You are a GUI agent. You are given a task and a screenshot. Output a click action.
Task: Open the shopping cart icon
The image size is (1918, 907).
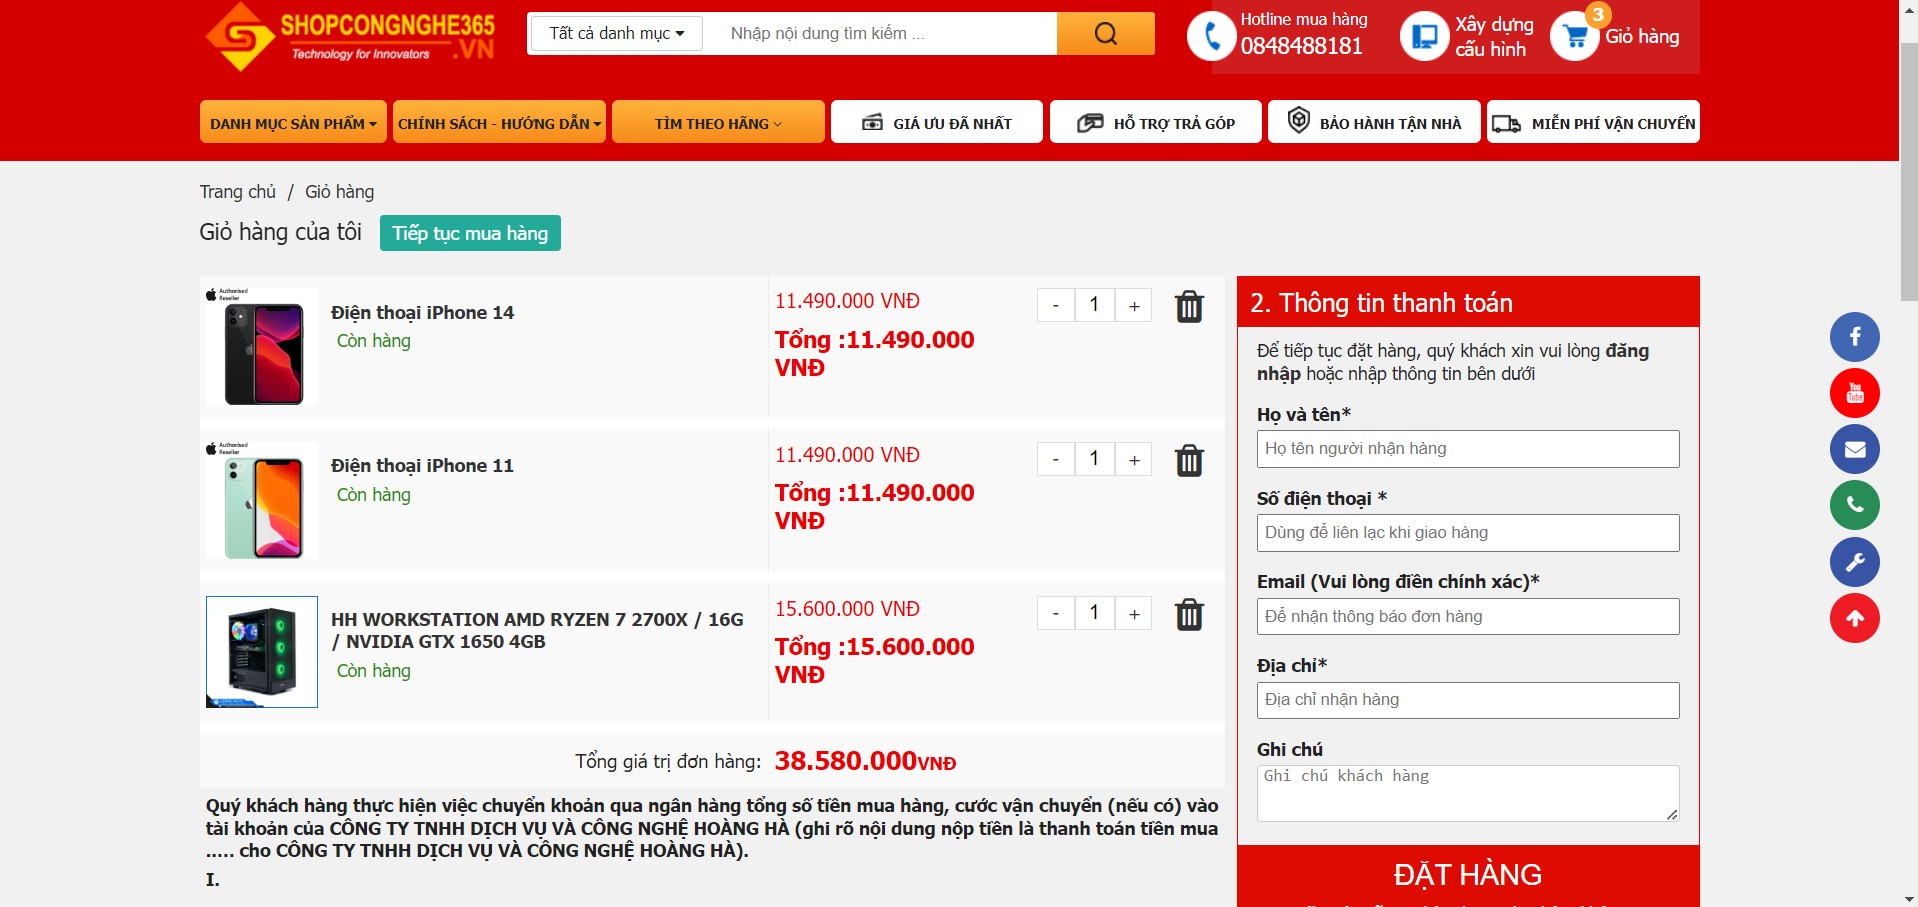pos(1575,37)
